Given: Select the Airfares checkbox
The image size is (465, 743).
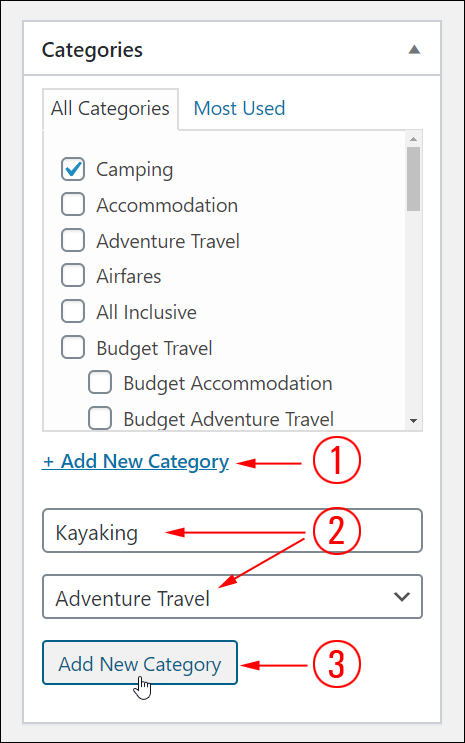Looking at the screenshot, I should pyautogui.click(x=73, y=276).
